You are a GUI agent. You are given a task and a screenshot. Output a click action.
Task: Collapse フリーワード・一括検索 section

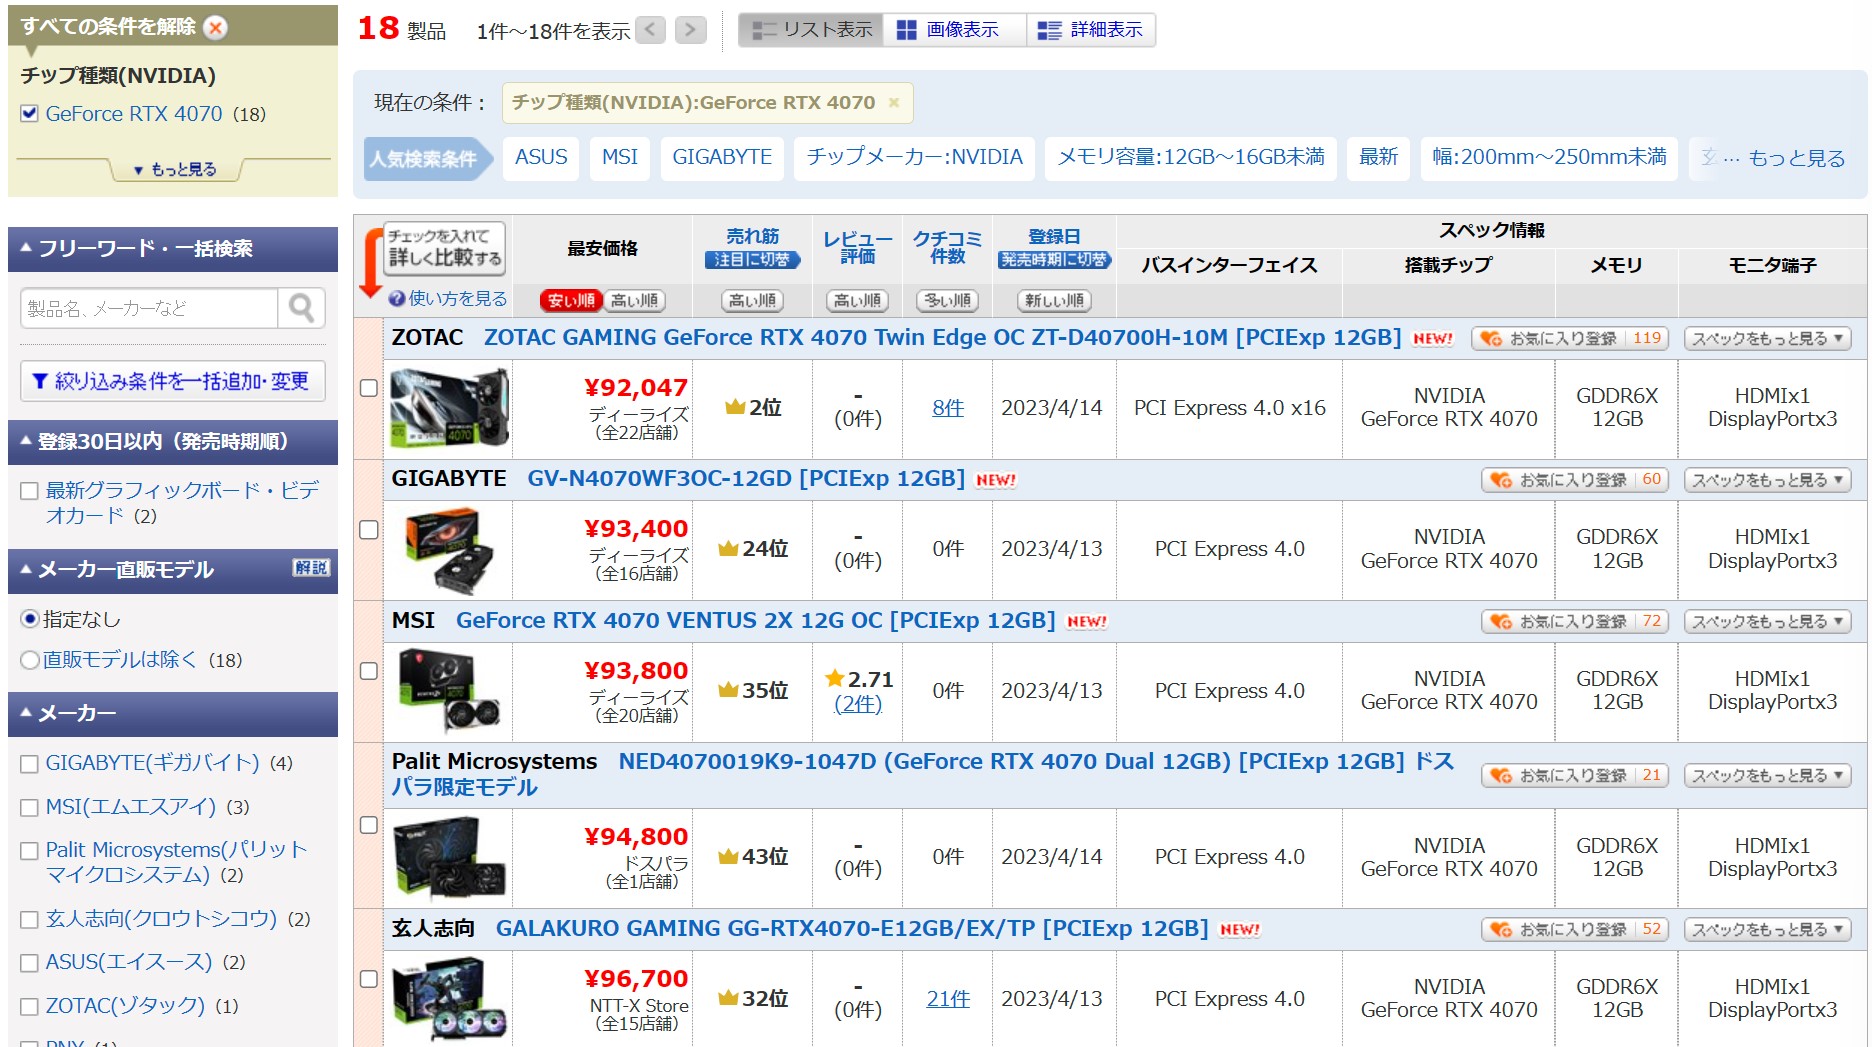point(173,248)
